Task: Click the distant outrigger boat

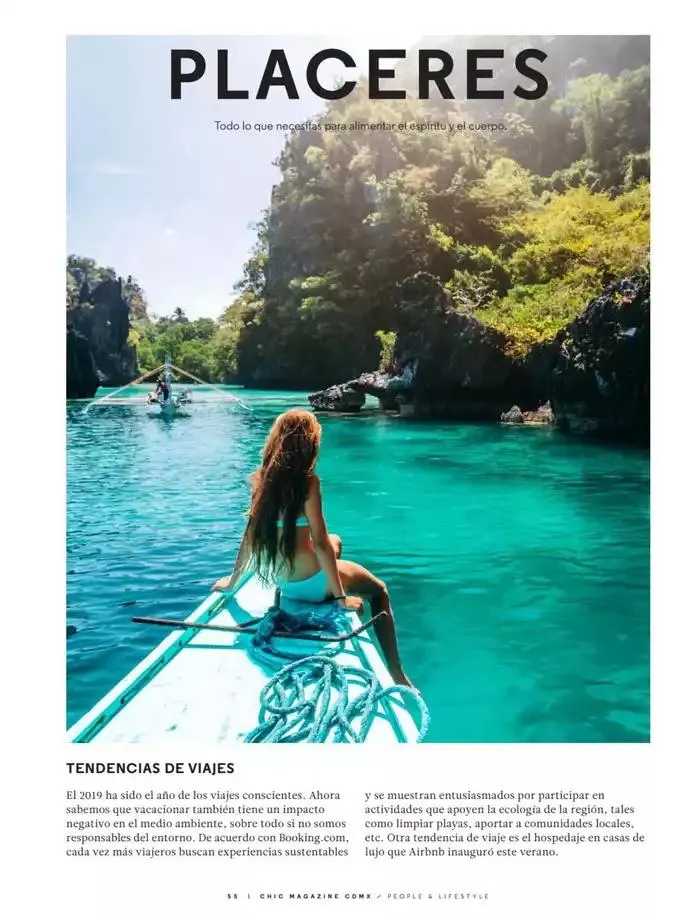Action: pyautogui.click(x=166, y=389)
